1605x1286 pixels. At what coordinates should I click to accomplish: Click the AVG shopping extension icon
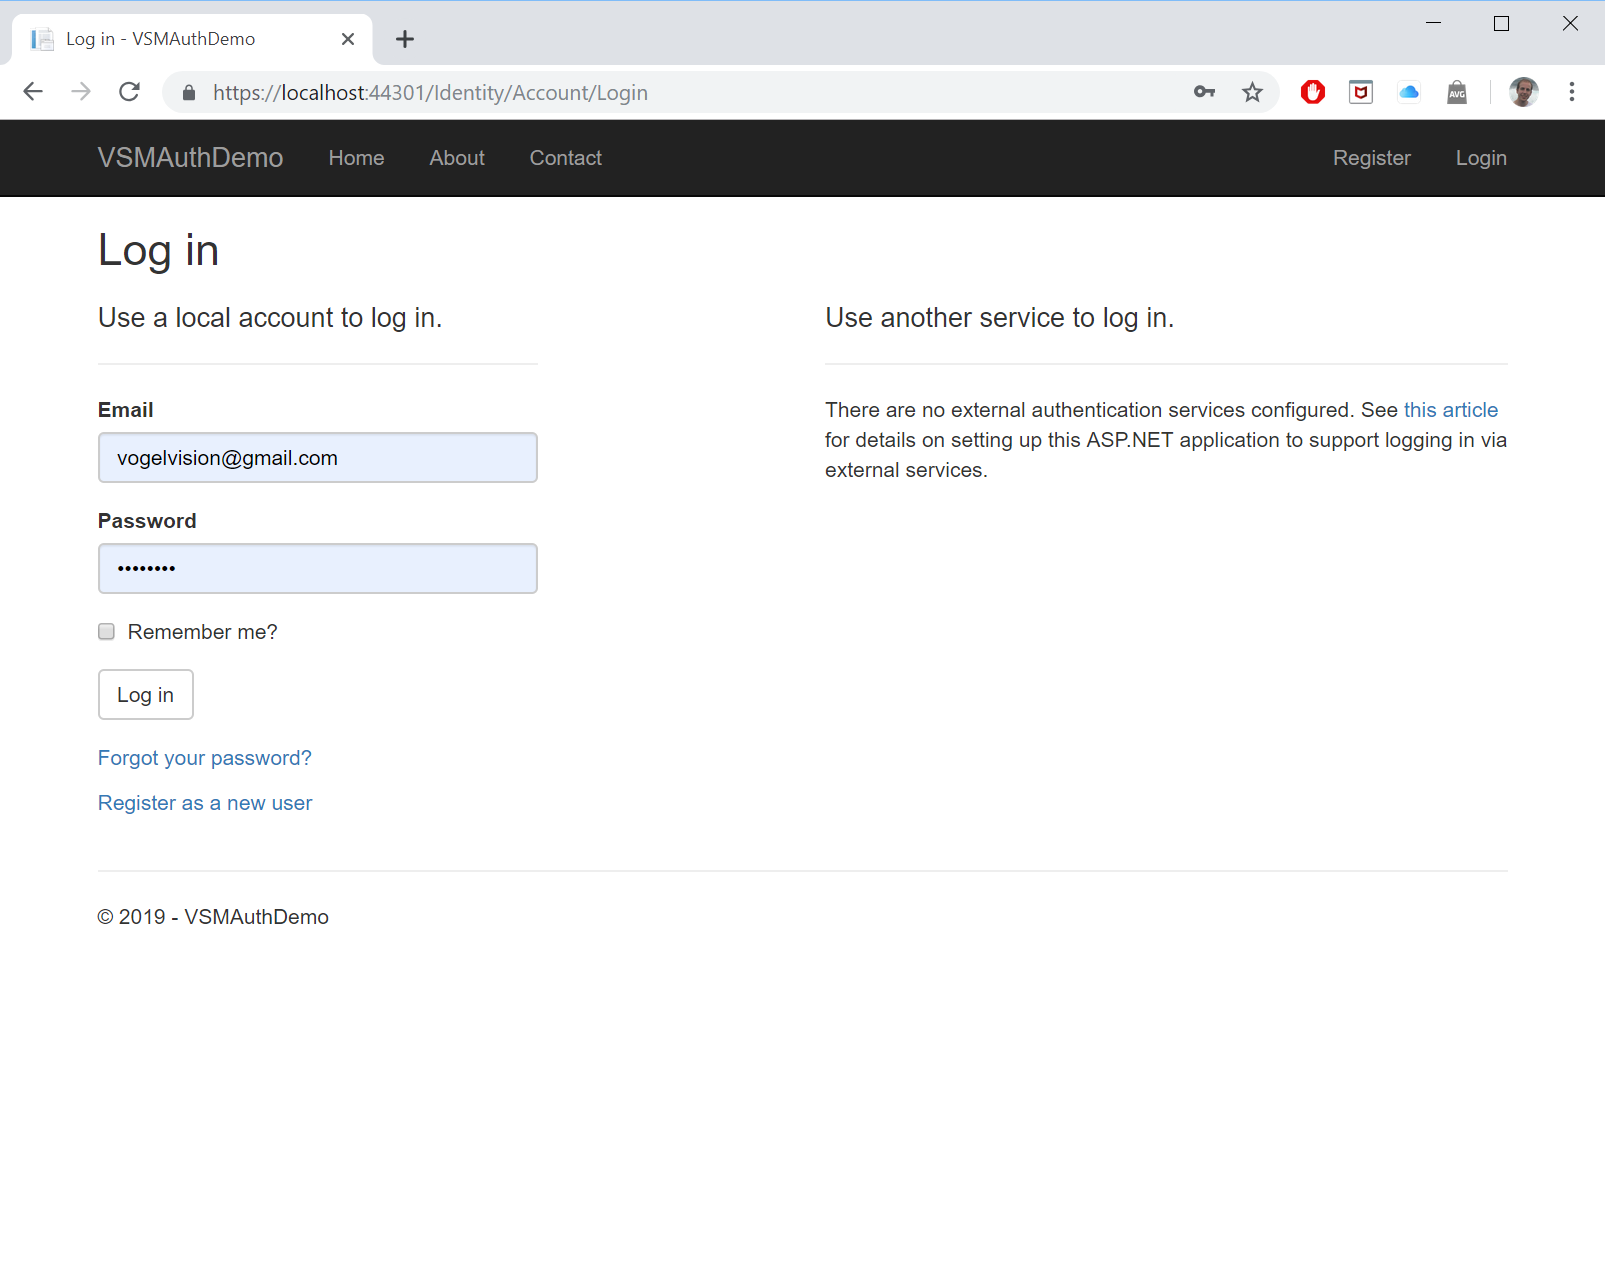point(1457,92)
